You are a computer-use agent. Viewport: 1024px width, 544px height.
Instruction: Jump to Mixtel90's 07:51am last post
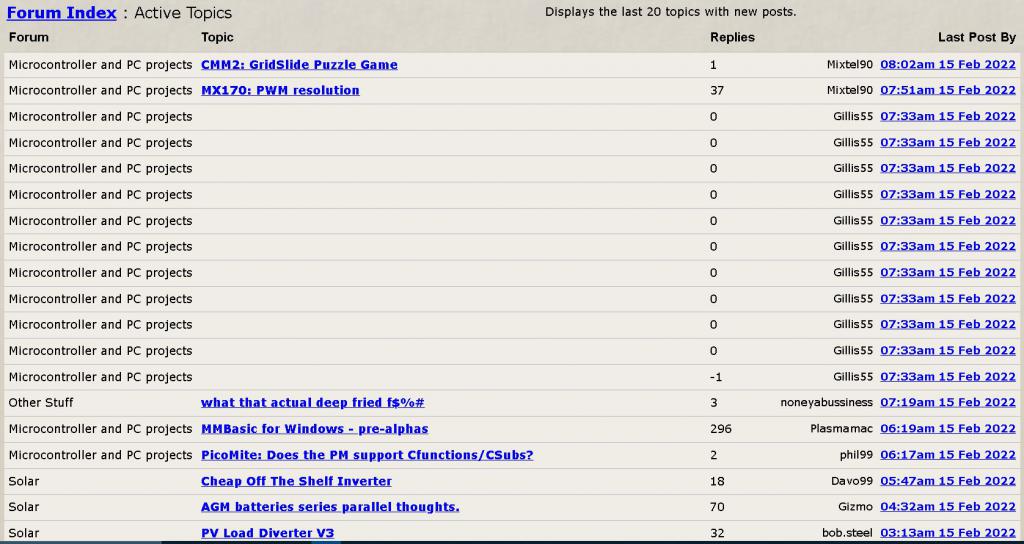point(947,91)
